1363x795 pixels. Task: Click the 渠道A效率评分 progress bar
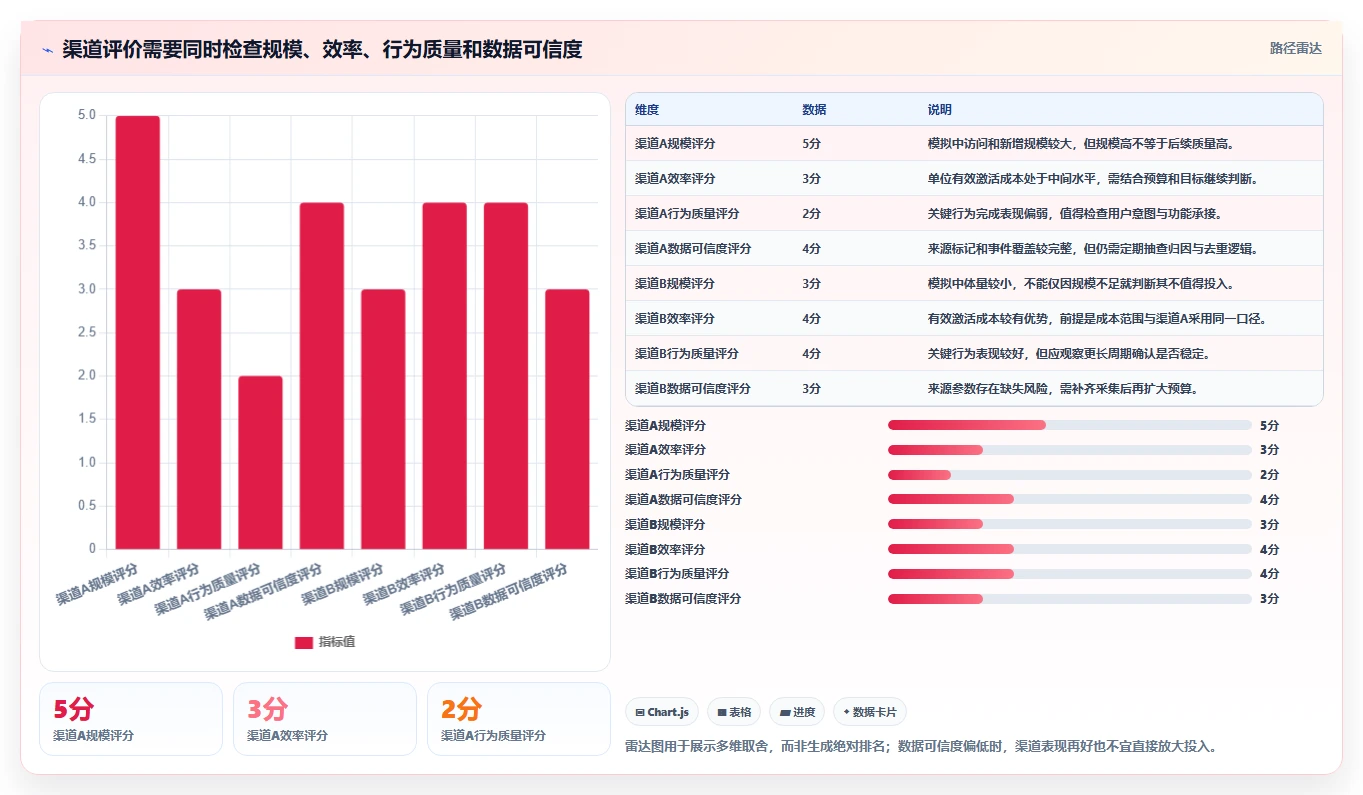point(1069,450)
